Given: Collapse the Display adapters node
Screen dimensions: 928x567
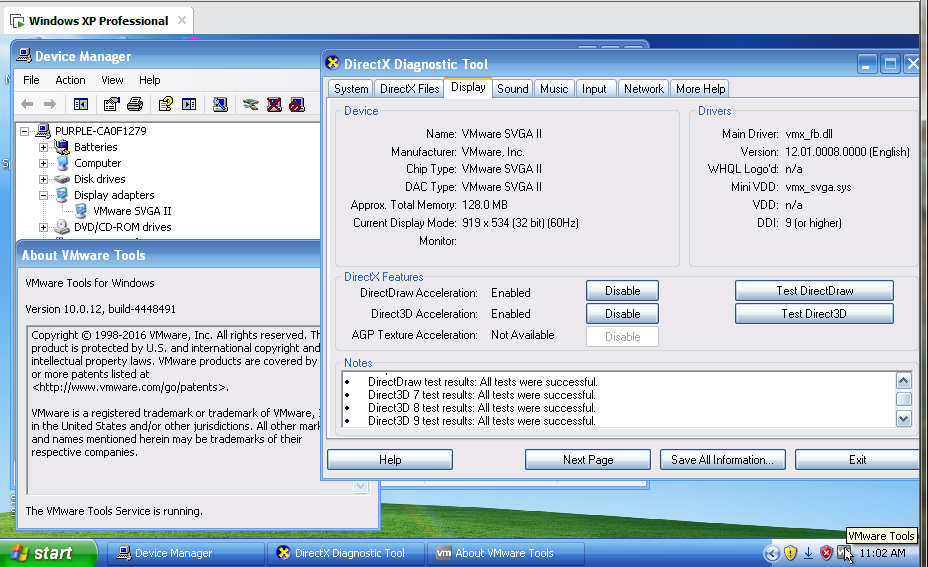Looking at the screenshot, I should click(x=43, y=195).
